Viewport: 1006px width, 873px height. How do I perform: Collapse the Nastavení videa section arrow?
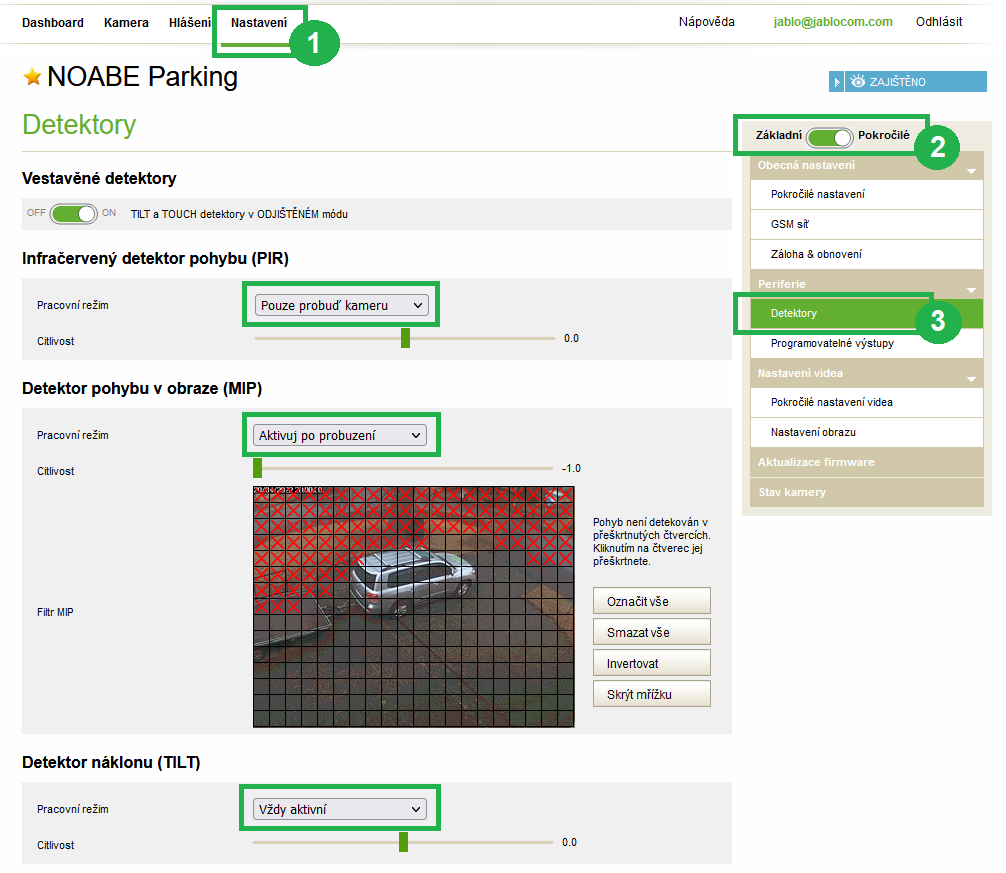(x=970, y=379)
